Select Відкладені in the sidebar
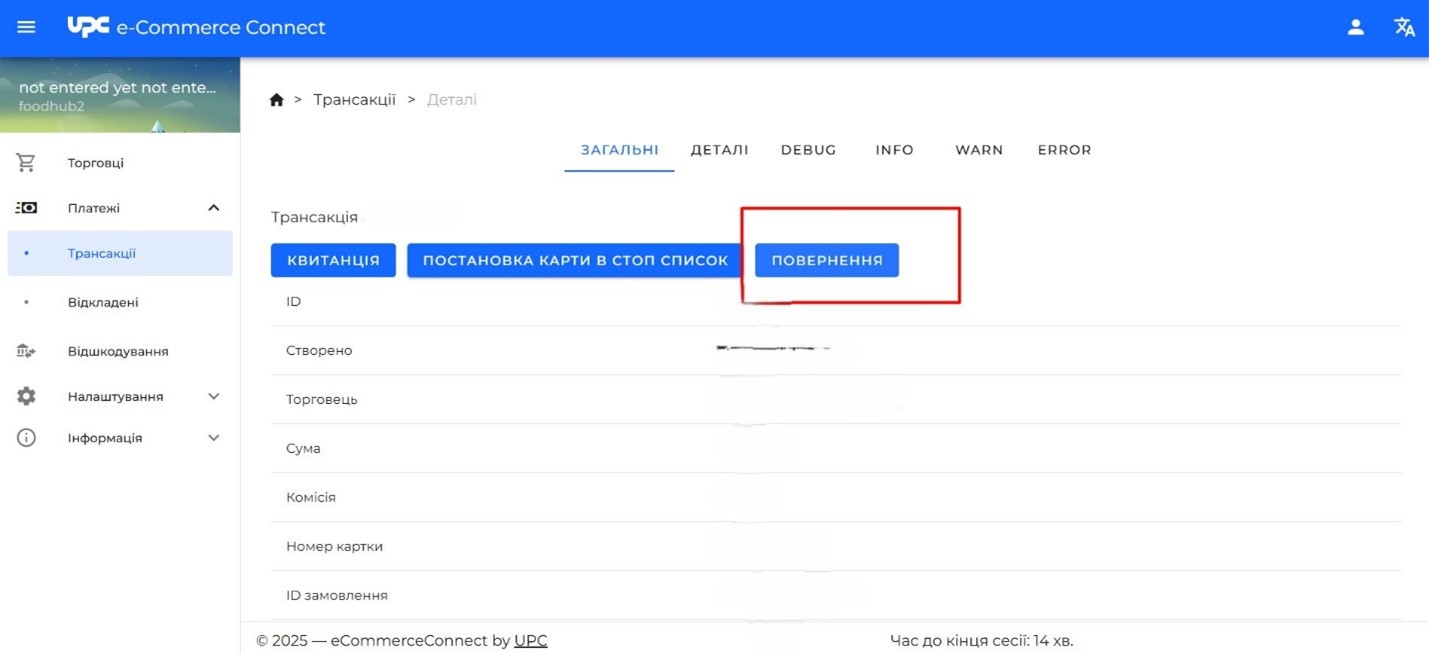1429x654 pixels. [103, 302]
